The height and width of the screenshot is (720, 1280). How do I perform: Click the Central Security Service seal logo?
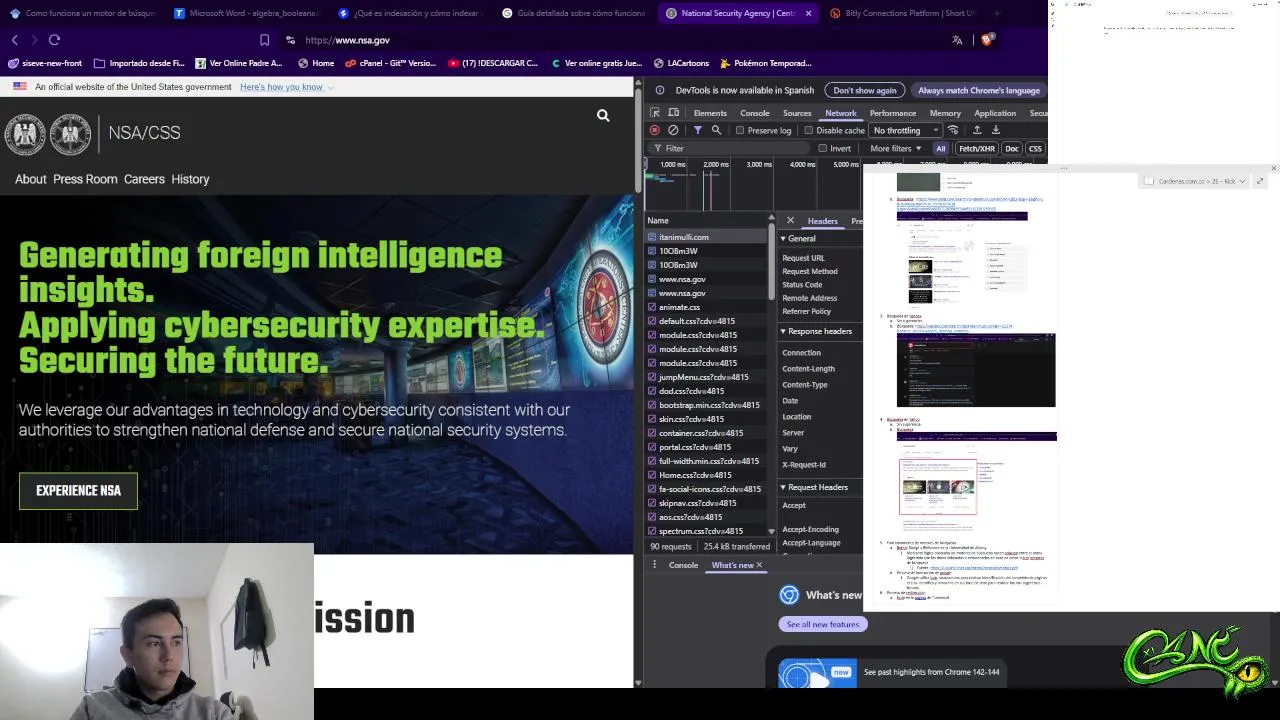tap(70, 134)
